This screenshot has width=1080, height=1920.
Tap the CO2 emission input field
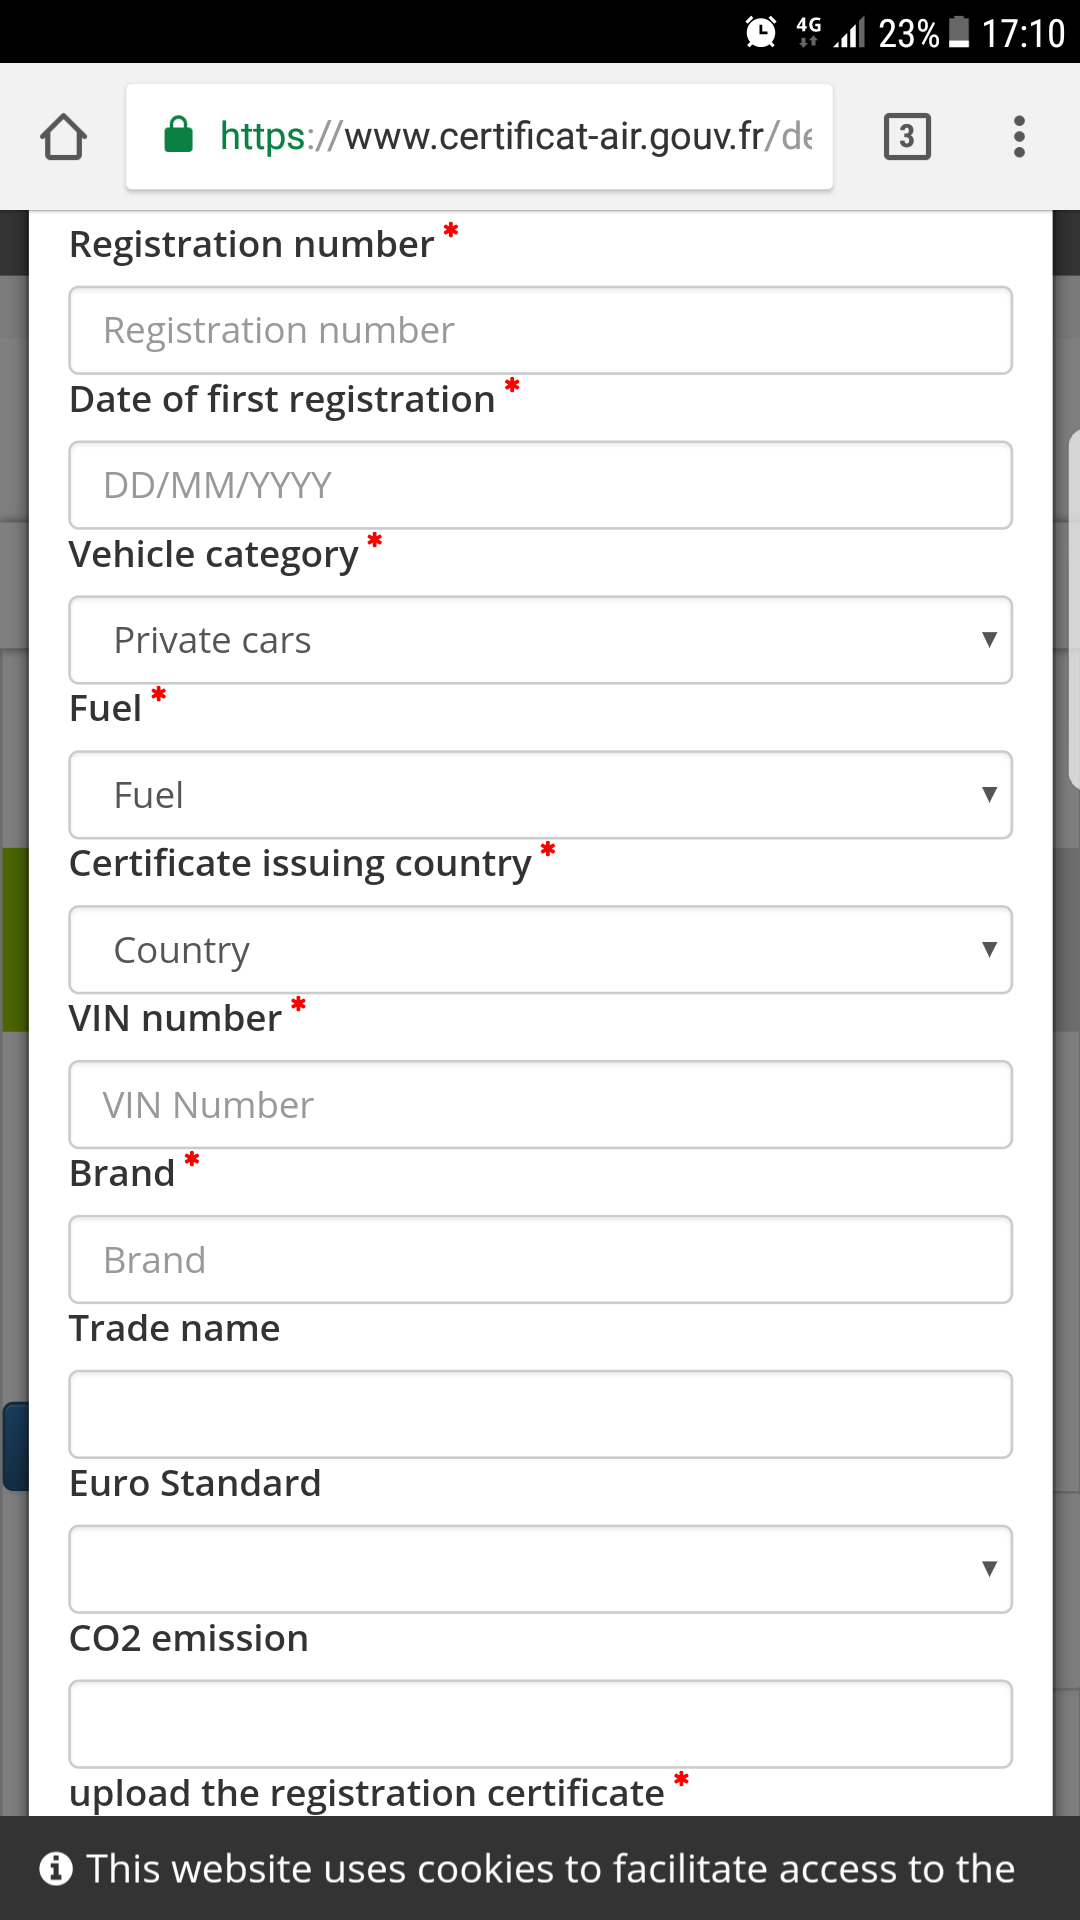pos(540,1724)
